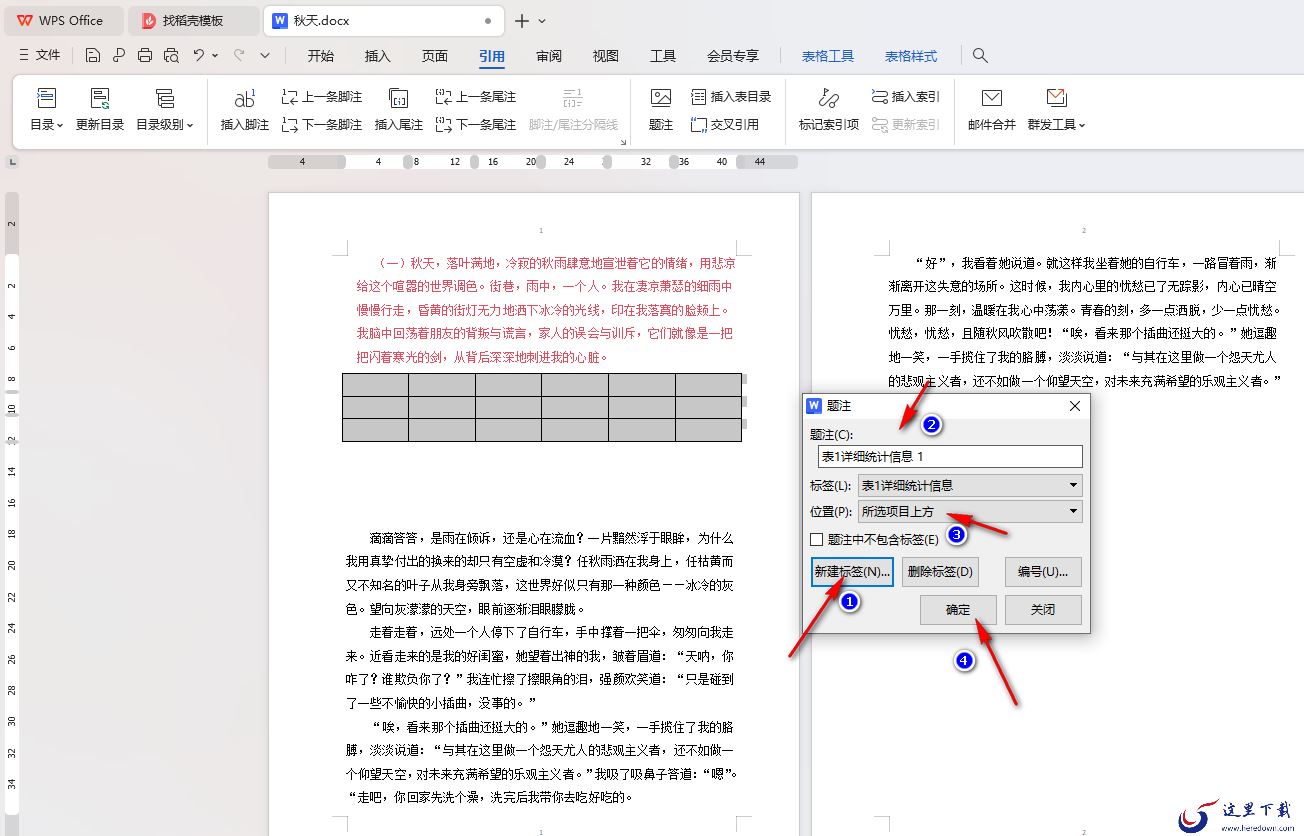Confirm the caption with 确定
1304x836 pixels.
pyautogui.click(x=958, y=610)
